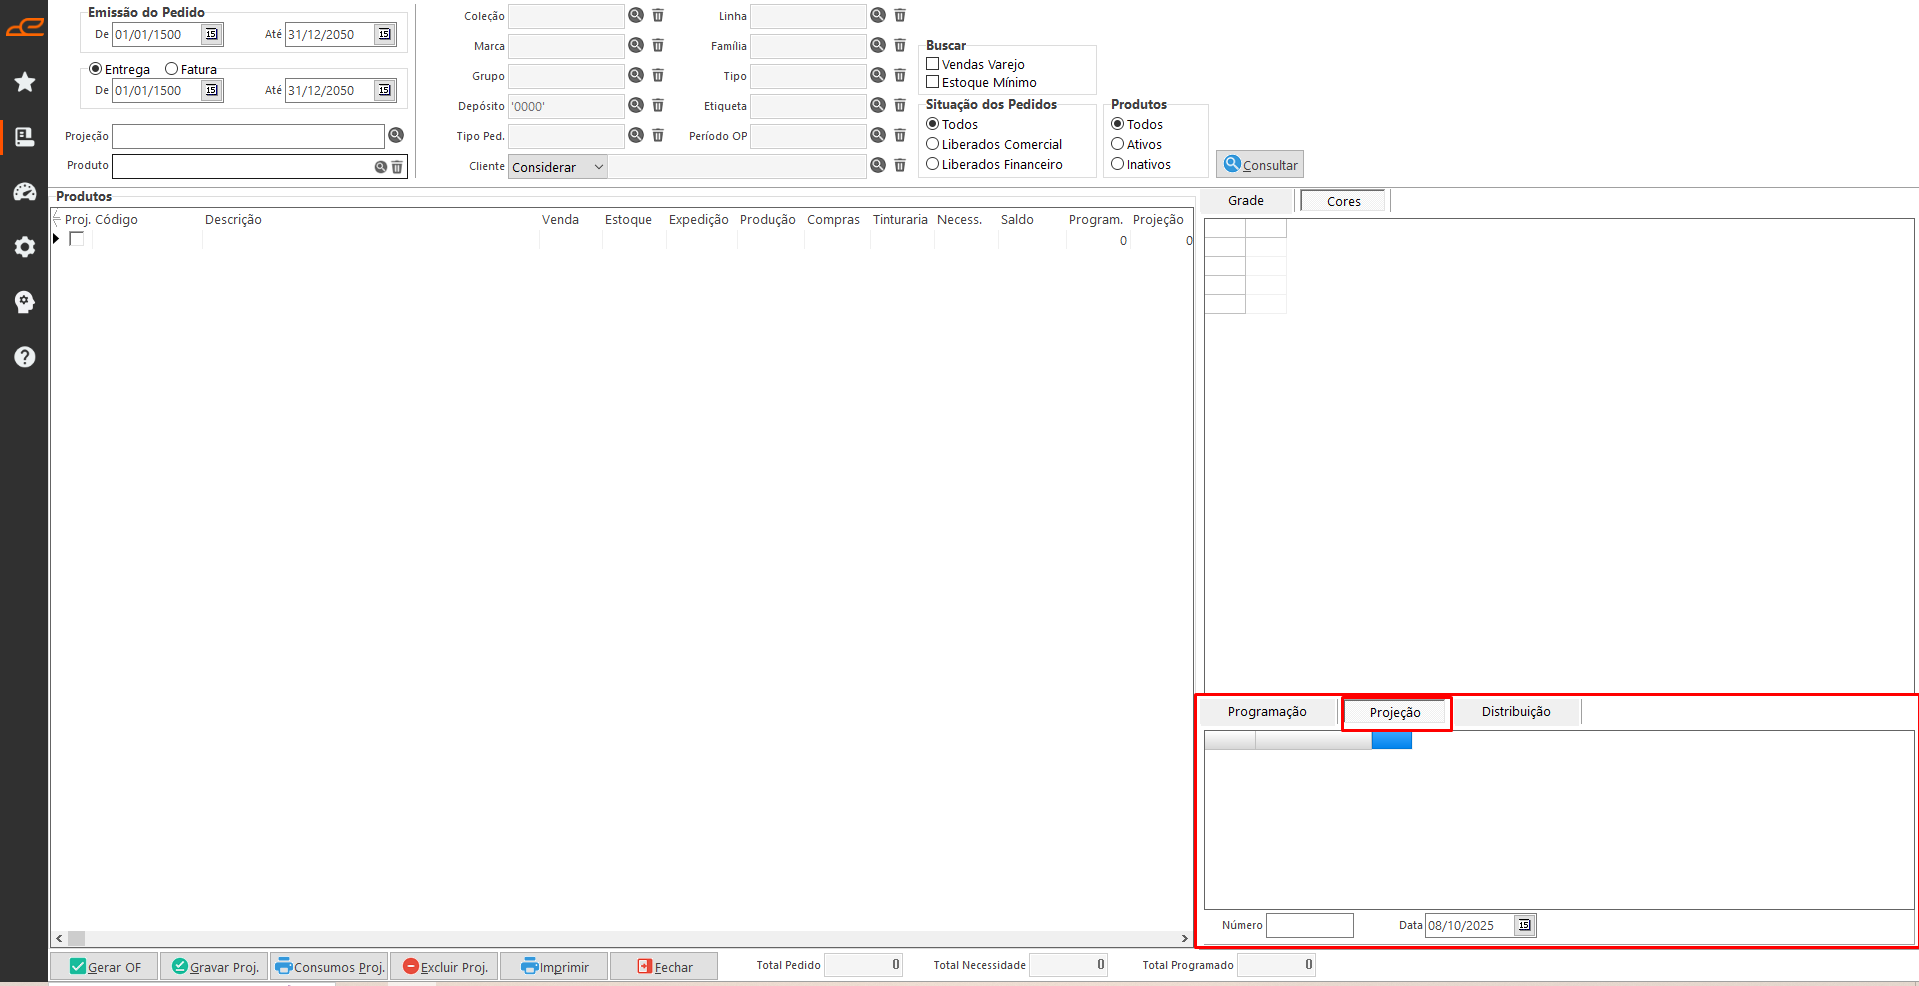Click the search icon next to Coleção
Viewport: 1919px width, 986px height.
(x=636, y=15)
